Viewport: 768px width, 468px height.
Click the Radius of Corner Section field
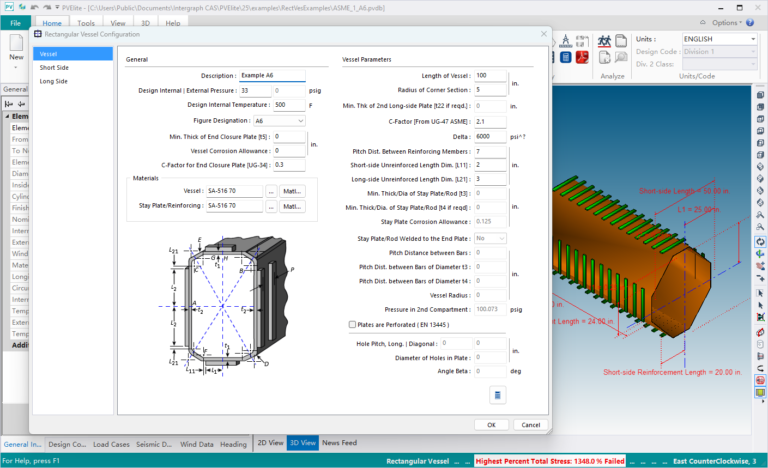point(490,90)
